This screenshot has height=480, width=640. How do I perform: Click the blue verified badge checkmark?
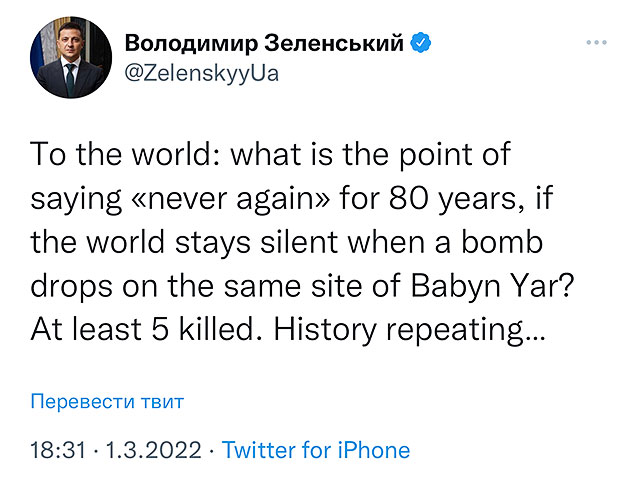point(420,42)
